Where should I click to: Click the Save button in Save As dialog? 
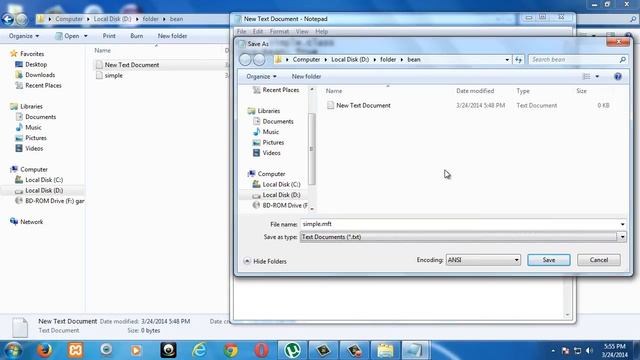pos(549,260)
